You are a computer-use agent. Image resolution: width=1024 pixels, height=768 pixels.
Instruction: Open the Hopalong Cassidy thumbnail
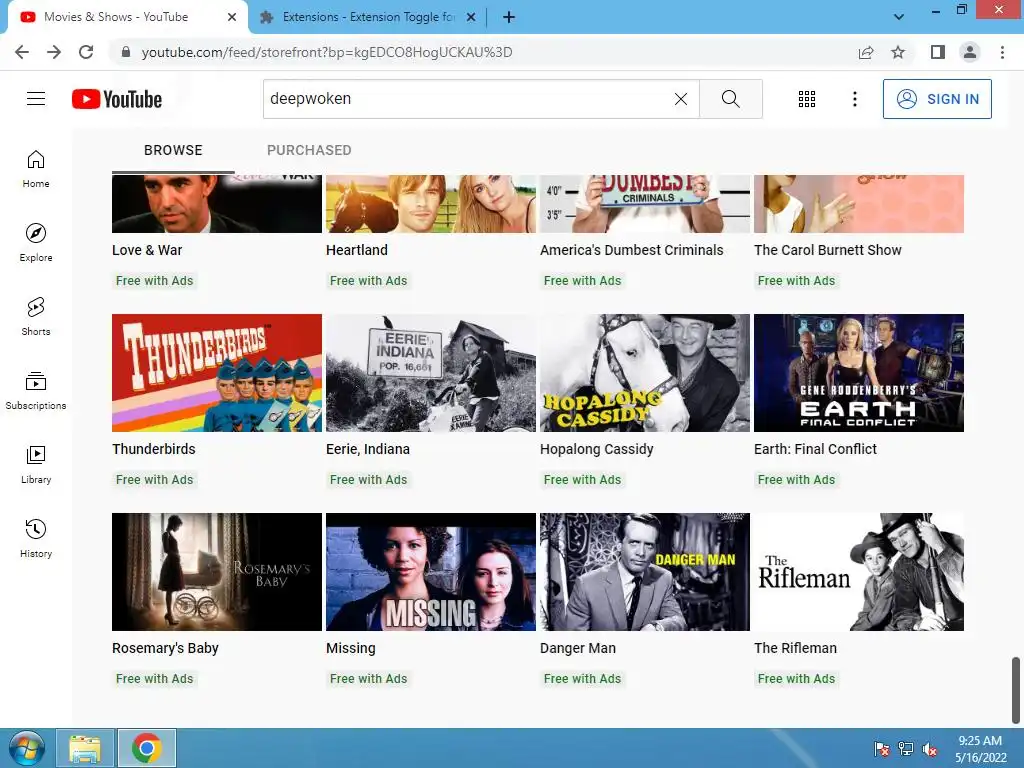pos(645,373)
